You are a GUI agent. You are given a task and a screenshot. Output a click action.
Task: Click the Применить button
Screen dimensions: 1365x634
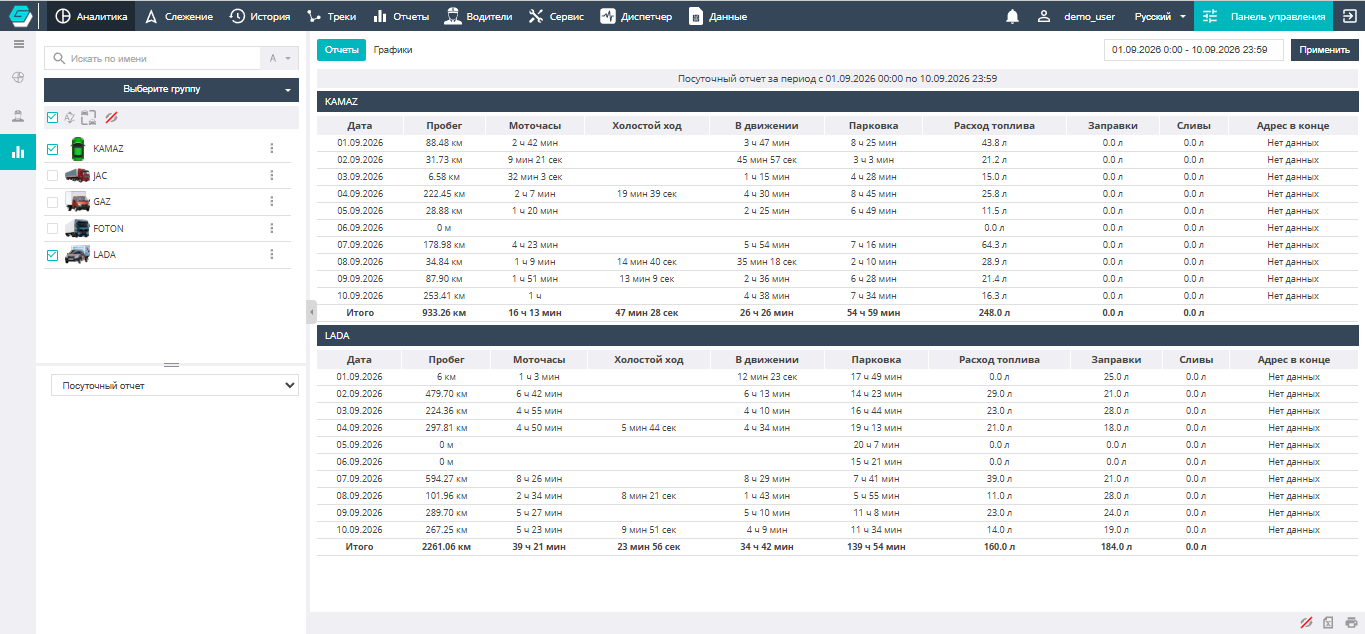(x=1324, y=50)
